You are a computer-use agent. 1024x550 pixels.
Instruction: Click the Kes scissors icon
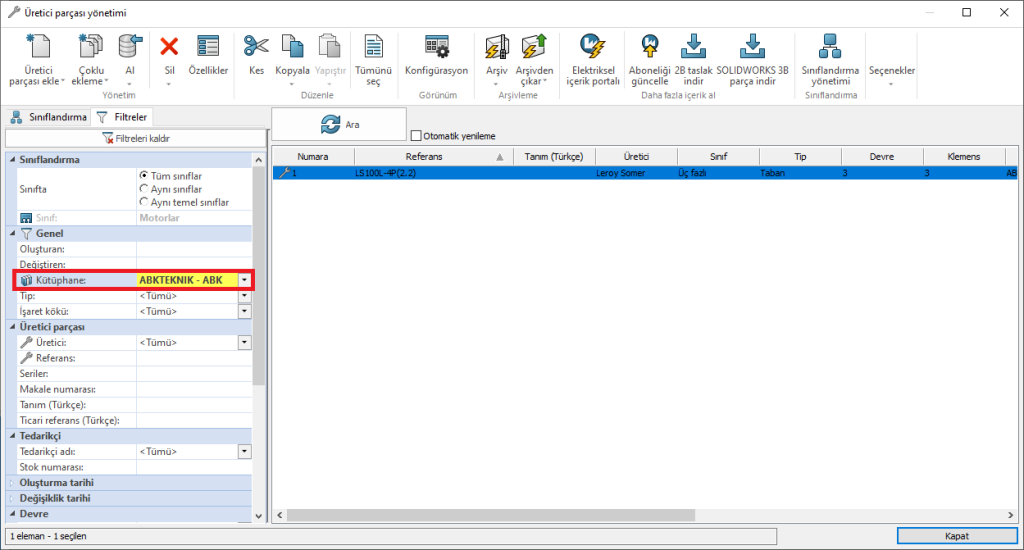[256, 46]
